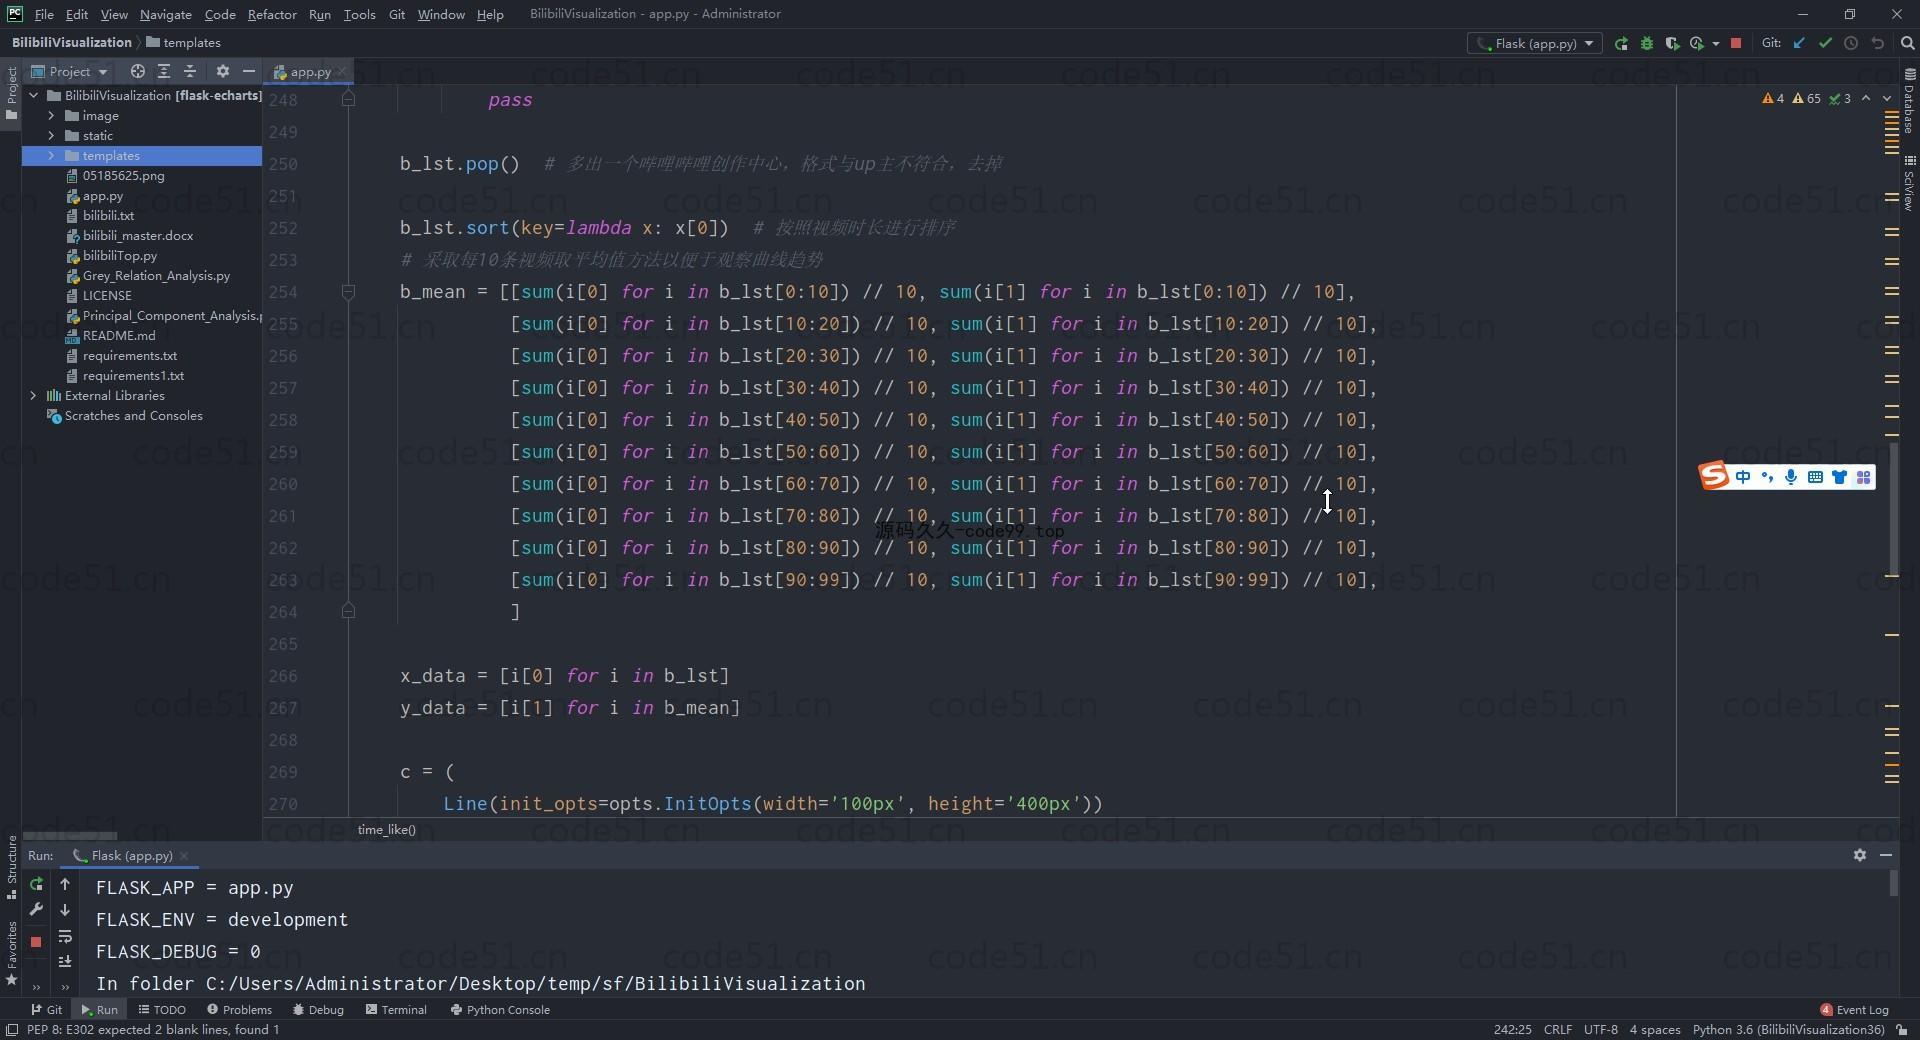The image size is (1920, 1040).
Task: Jump to previous highlighted error arrow
Action: [1866, 98]
